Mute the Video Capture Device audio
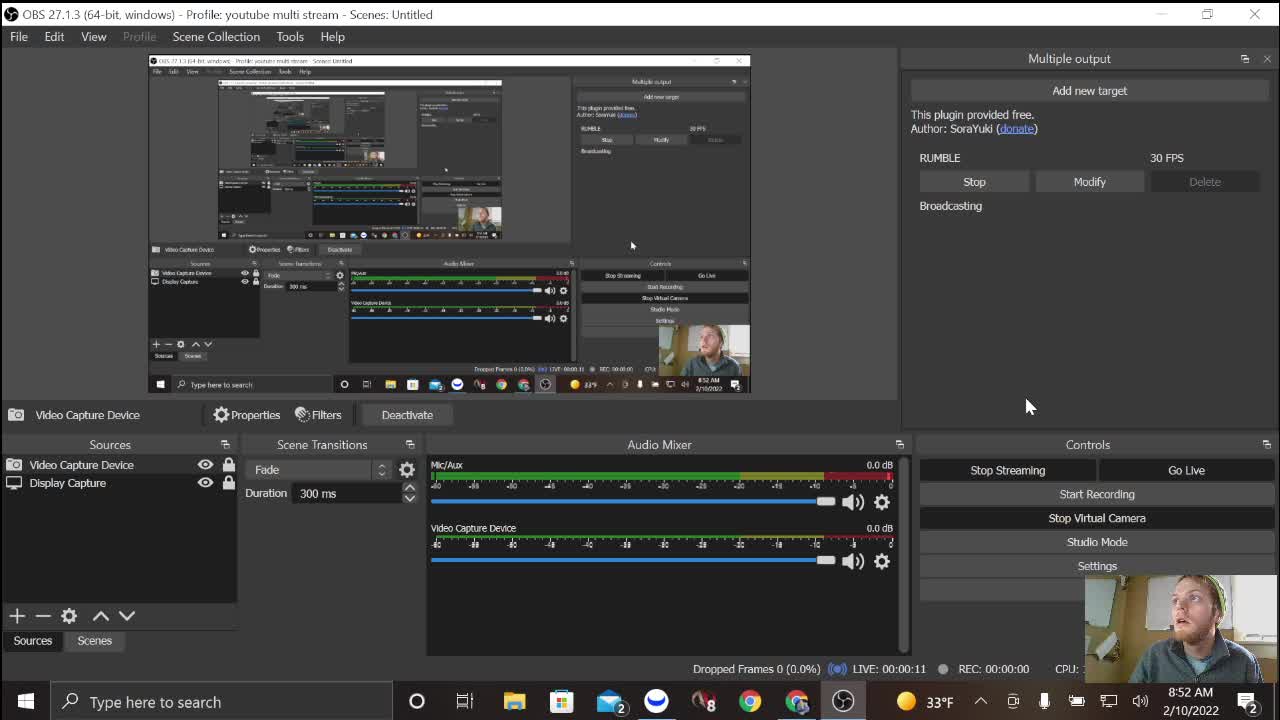The height and width of the screenshot is (720, 1280). click(853, 561)
